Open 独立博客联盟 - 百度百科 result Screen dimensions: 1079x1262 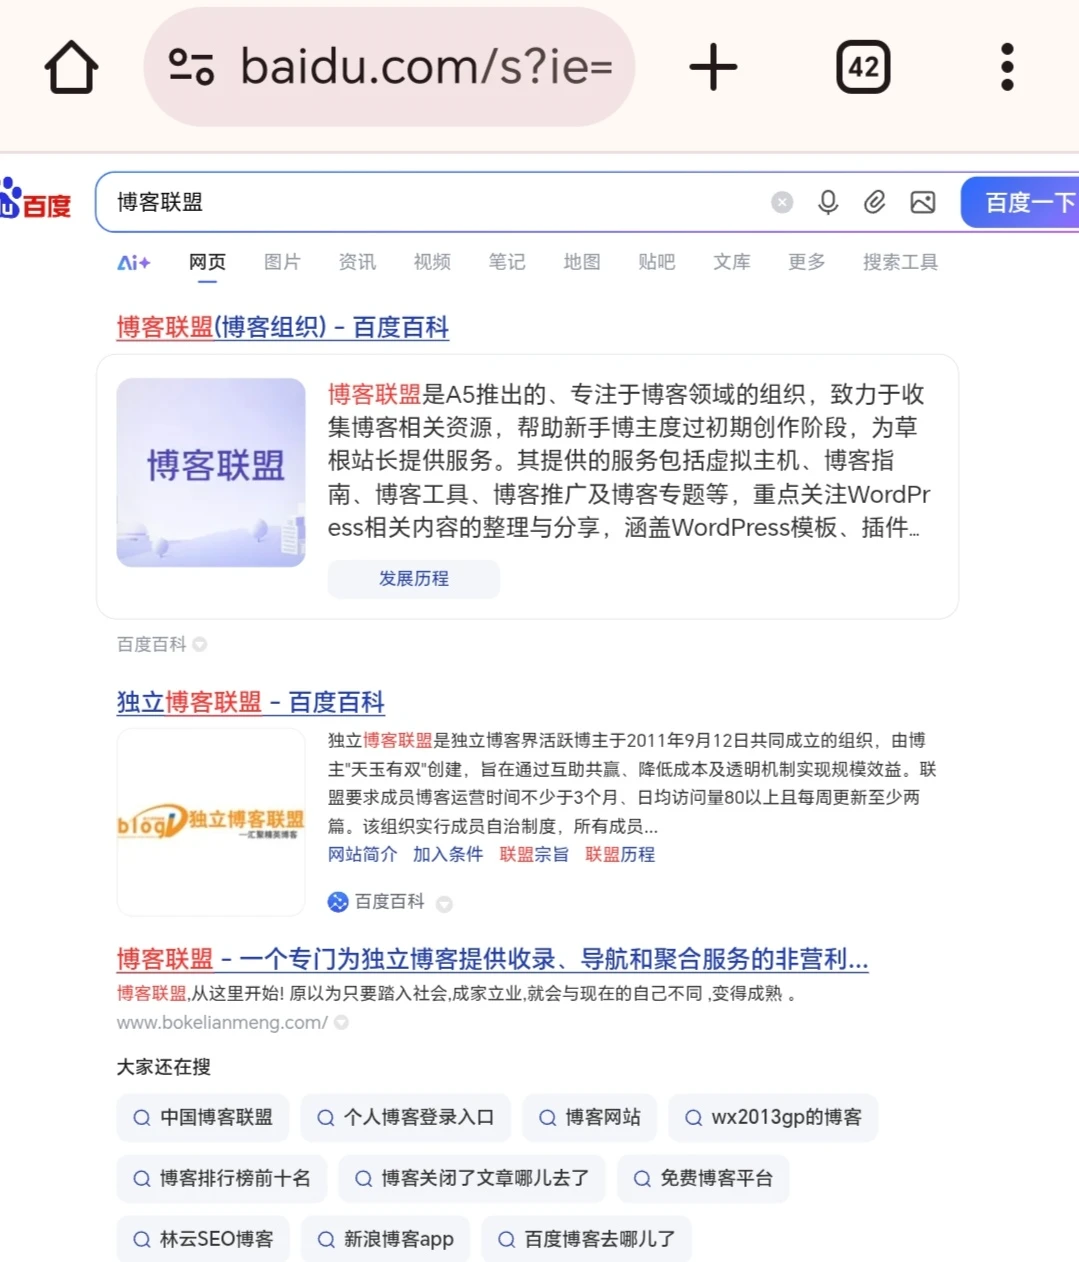click(251, 702)
